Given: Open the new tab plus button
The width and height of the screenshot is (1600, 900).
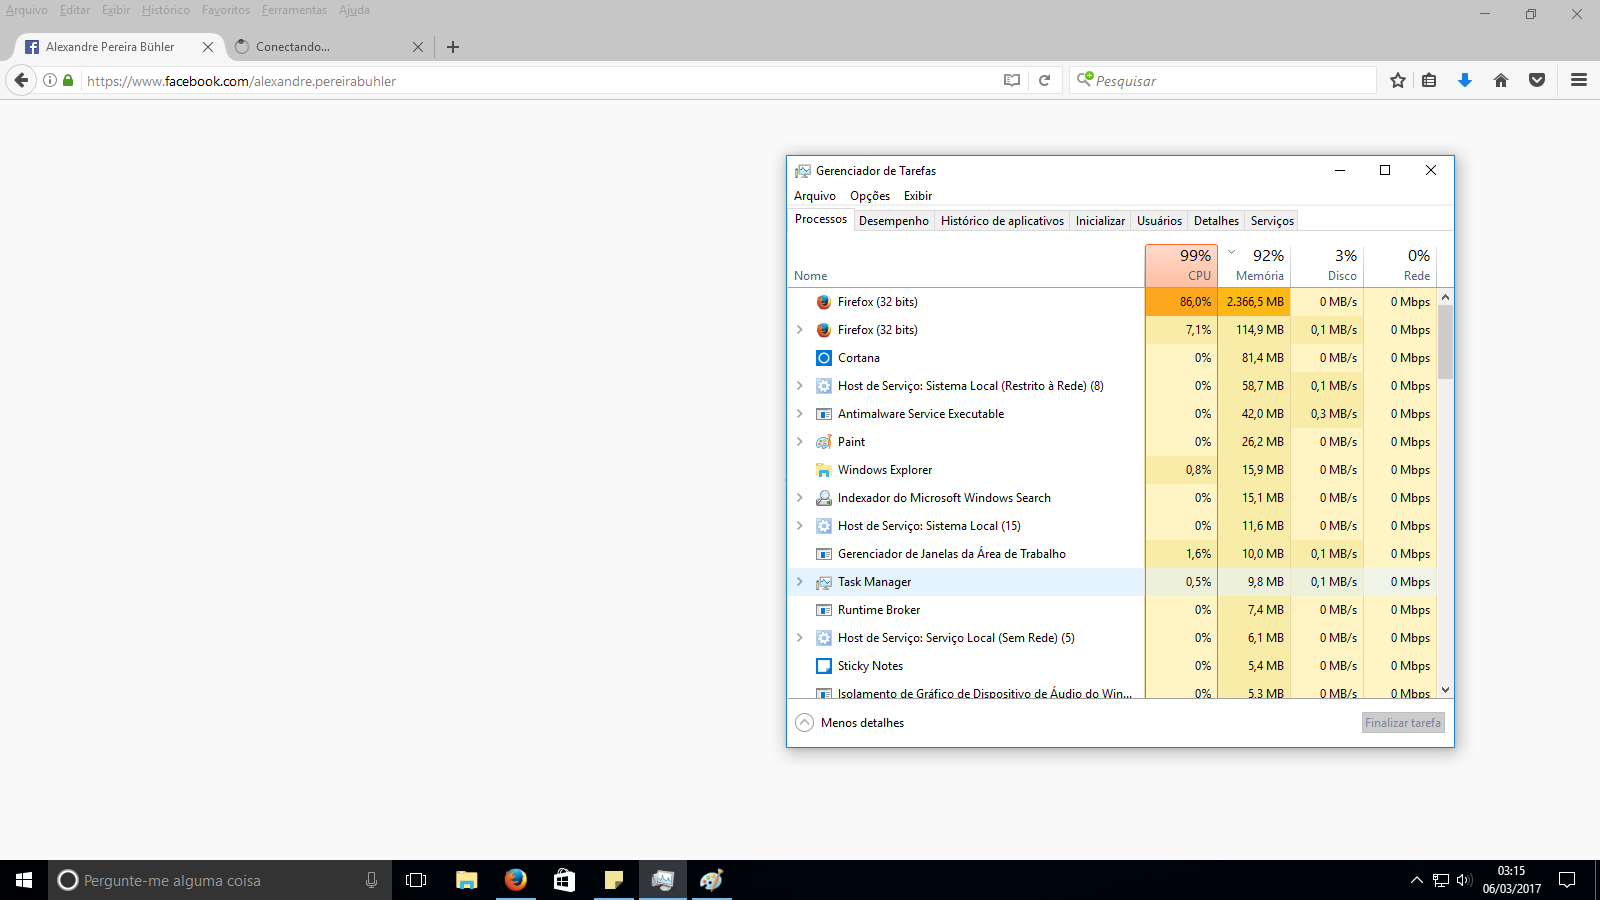Looking at the screenshot, I should coord(453,47).
